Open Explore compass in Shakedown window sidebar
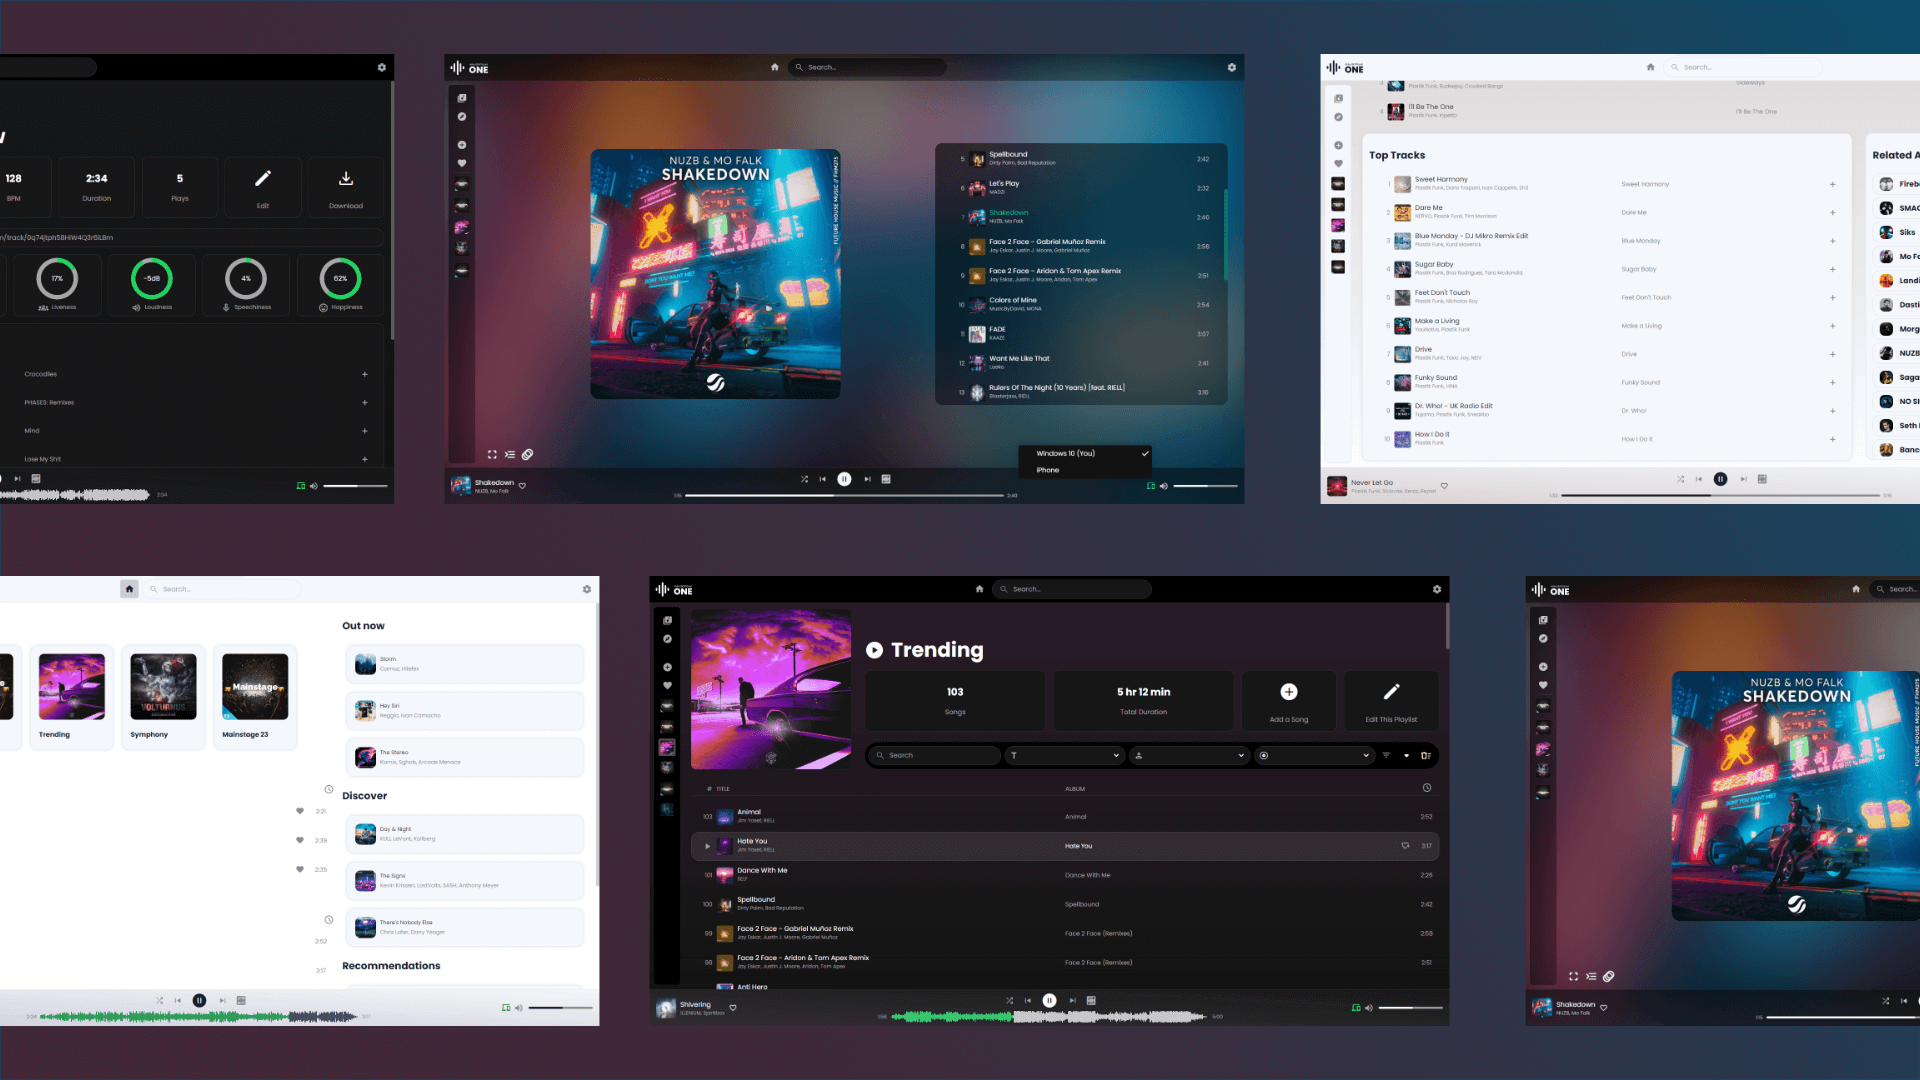 [x=462, y=117]
